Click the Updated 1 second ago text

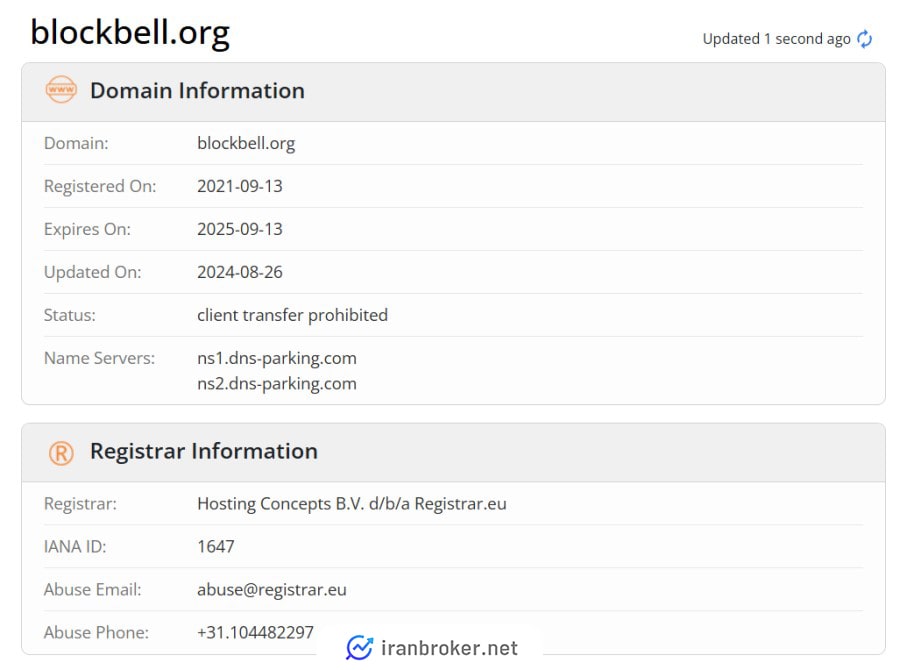click(777, 39)
